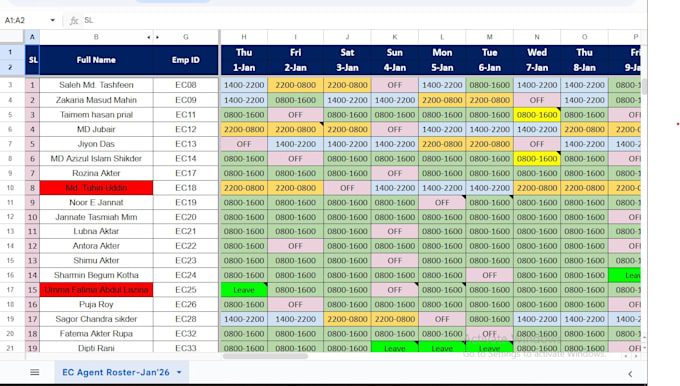Select the SL header cell
This screenshot has height=386, width=680.
(33, 60)
